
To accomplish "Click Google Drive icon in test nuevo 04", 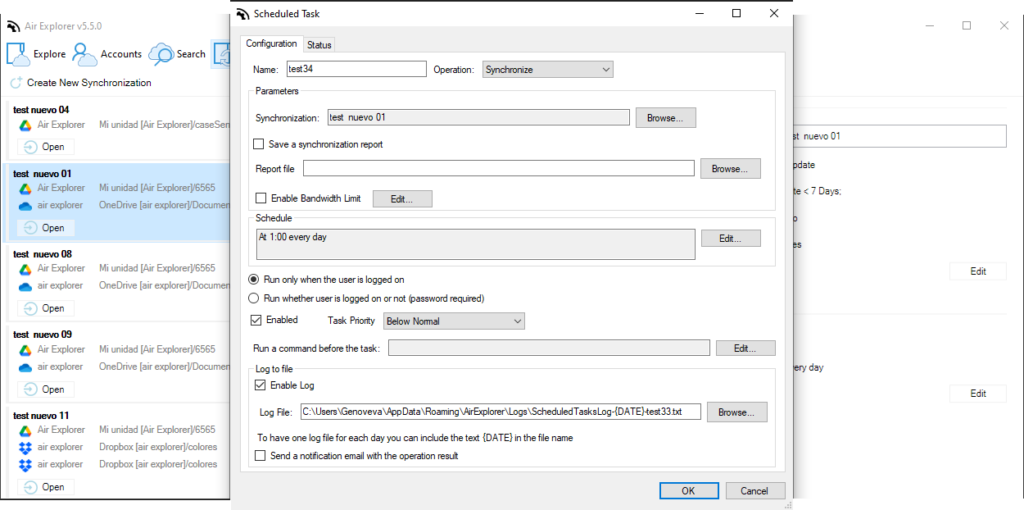I will click(25, 125).
